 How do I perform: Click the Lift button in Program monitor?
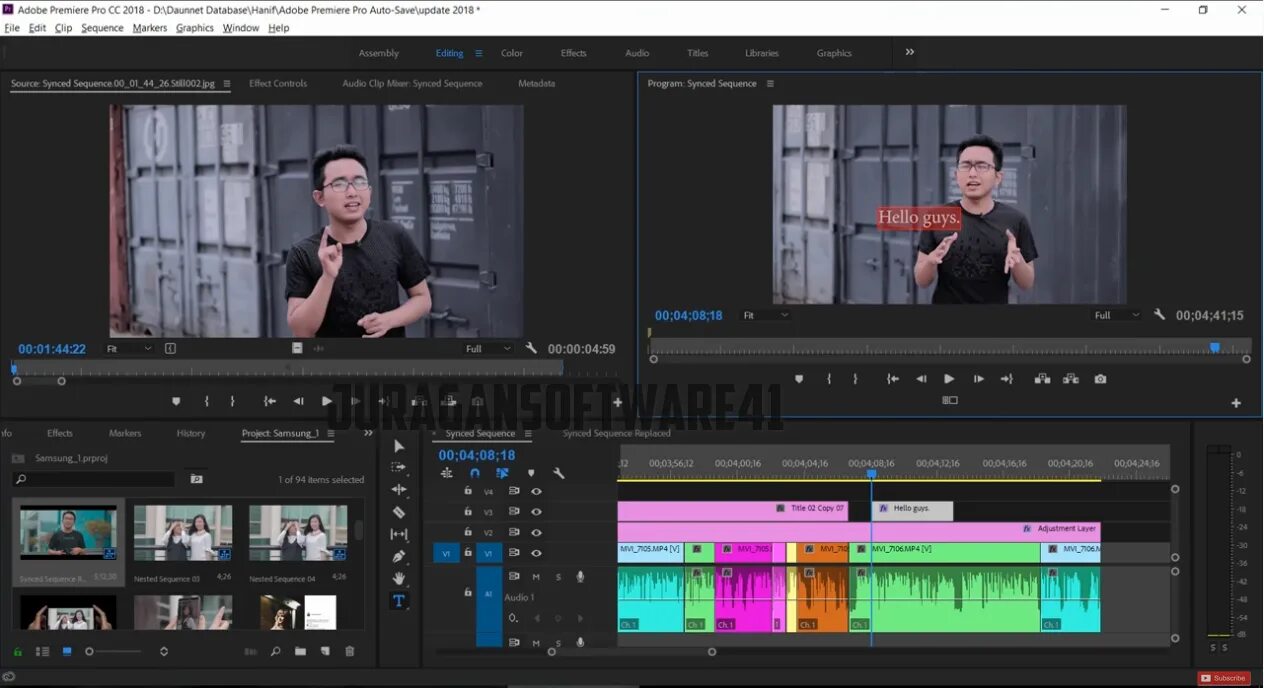(1042, 379)
